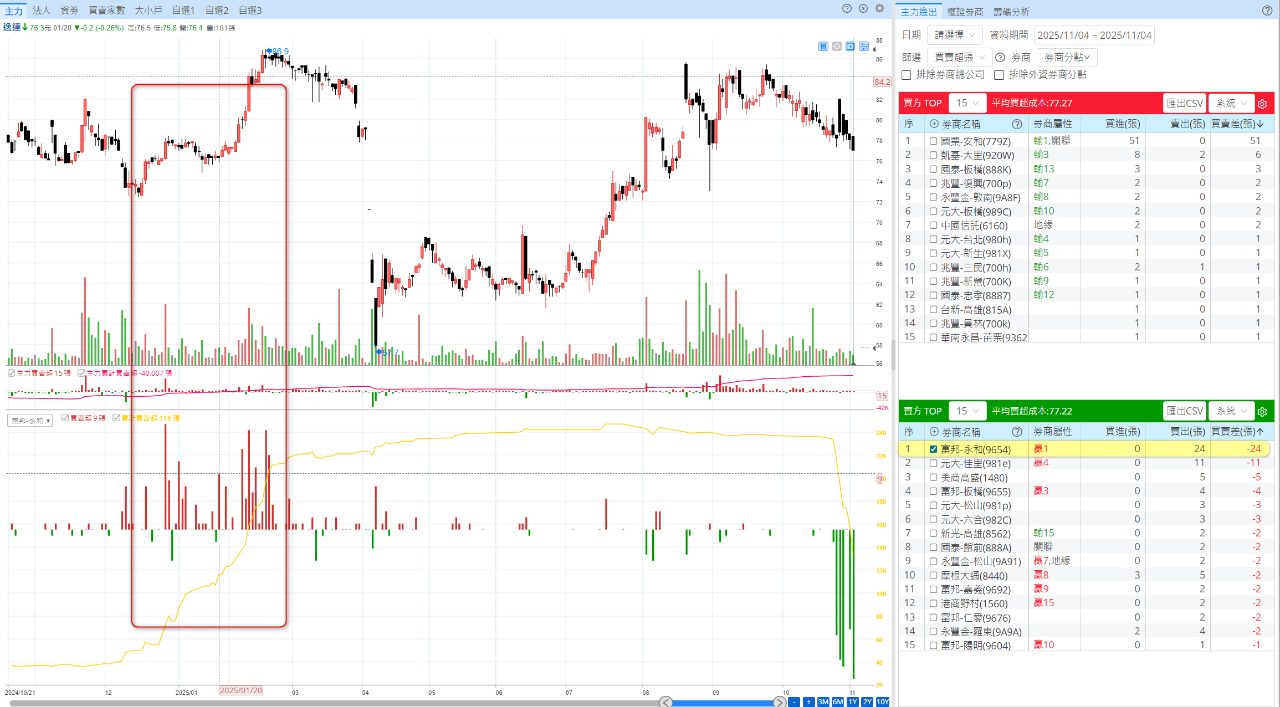This screenshot has width=1280, height=707.
Task: Open chart settings gear icon
Action: click(879, 8)
